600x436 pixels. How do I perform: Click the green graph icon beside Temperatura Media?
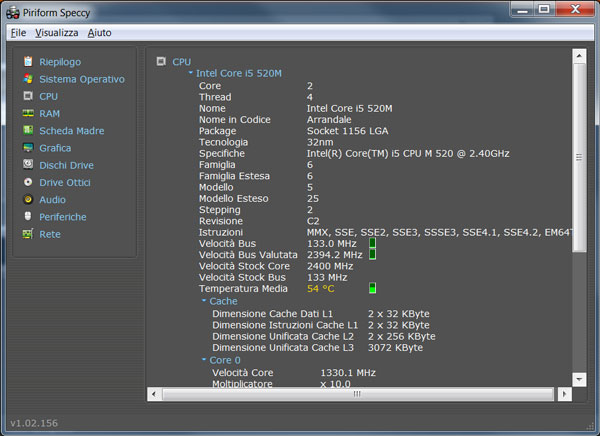coord(372,288)
